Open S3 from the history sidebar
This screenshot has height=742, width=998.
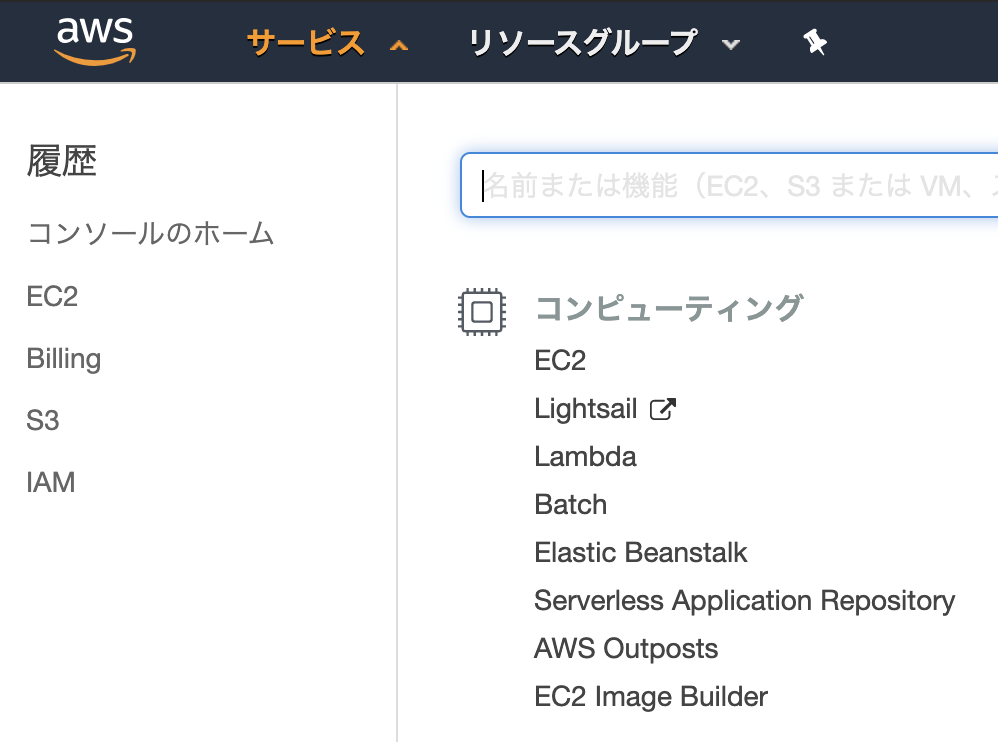(41, 420)
